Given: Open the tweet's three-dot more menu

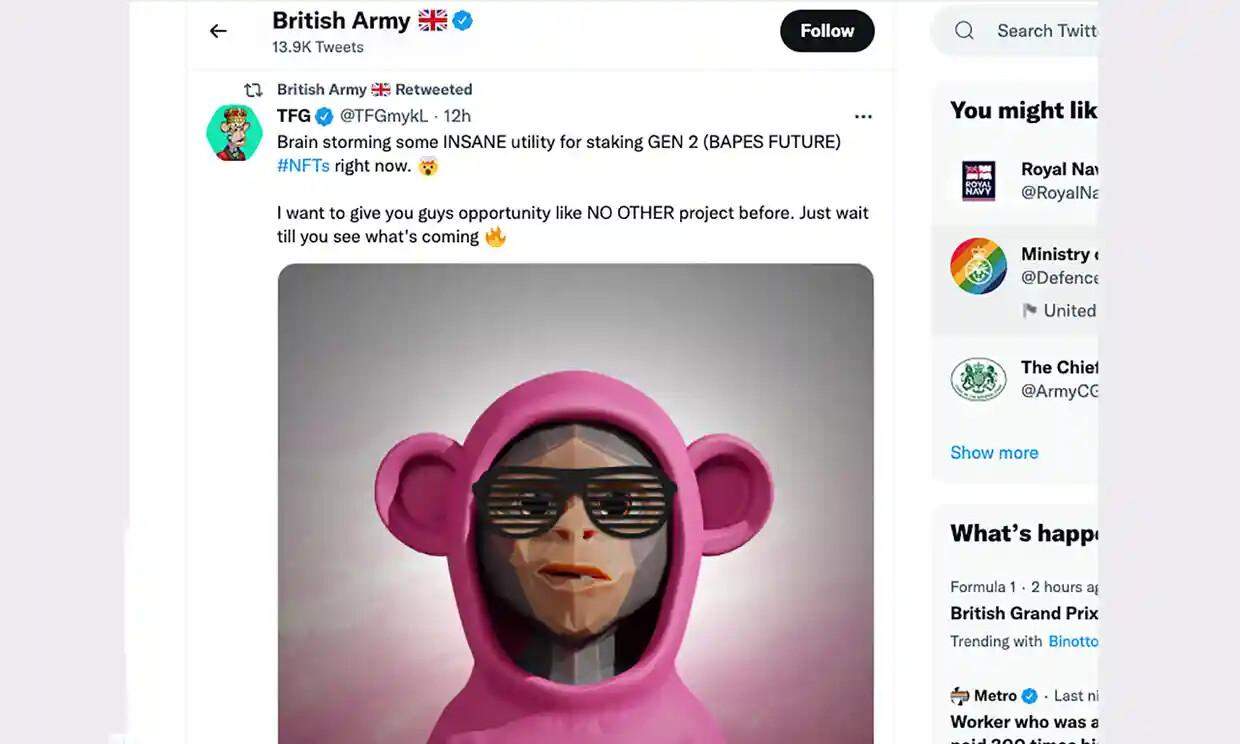Looking at the screenshot, I should tap(863, 117).
